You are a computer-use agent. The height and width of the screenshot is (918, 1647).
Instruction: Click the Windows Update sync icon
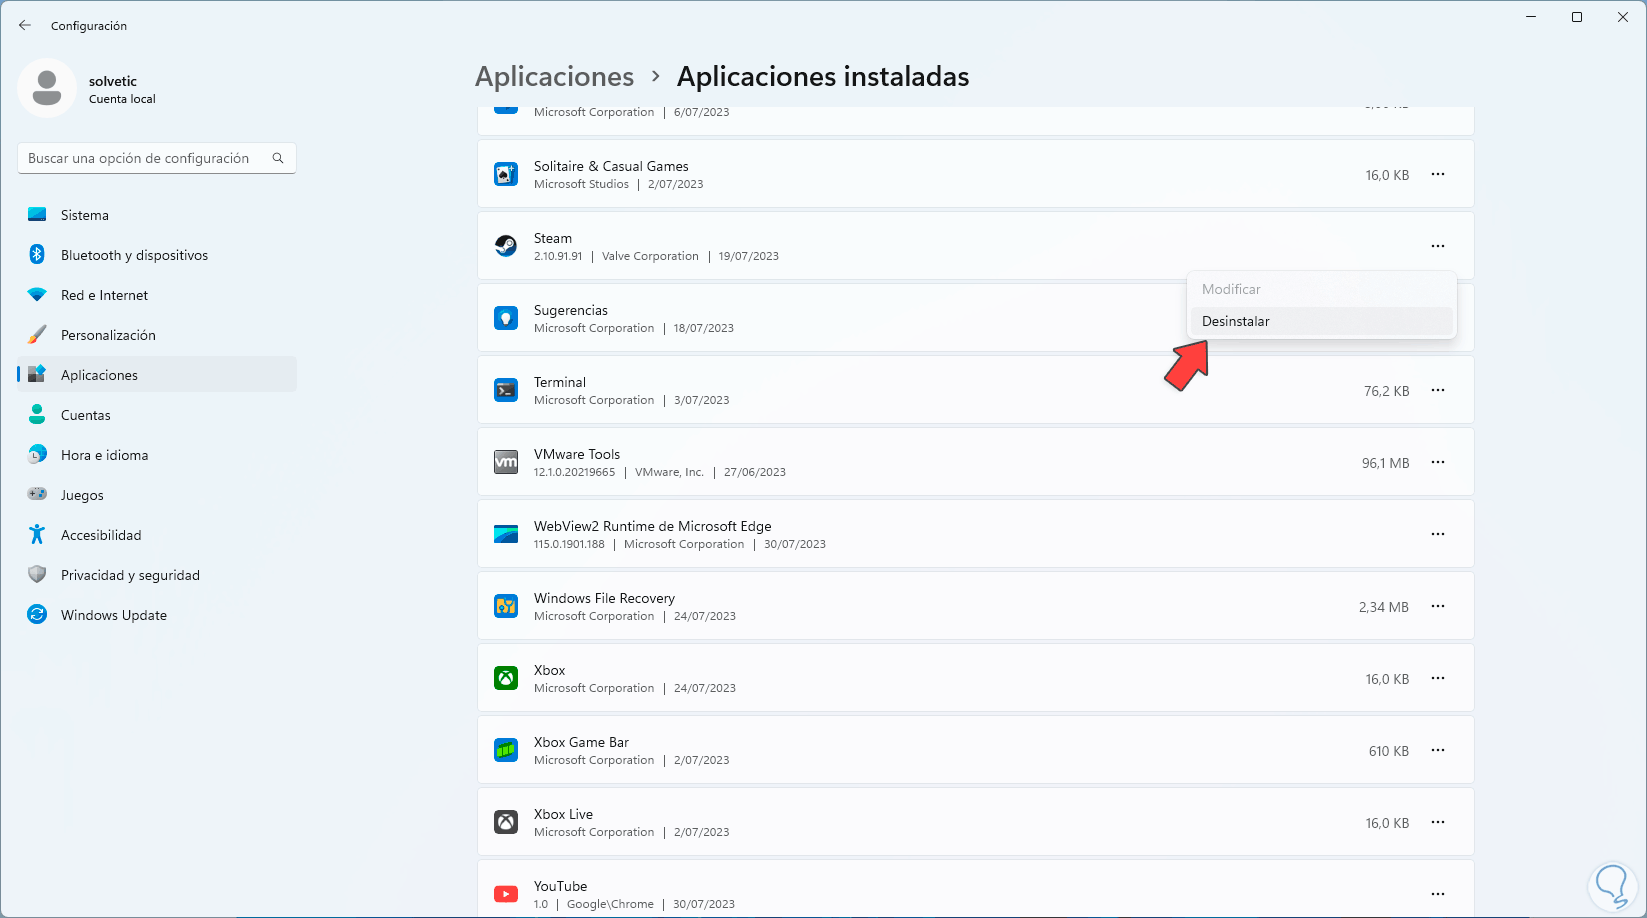[x=37, y=615]
